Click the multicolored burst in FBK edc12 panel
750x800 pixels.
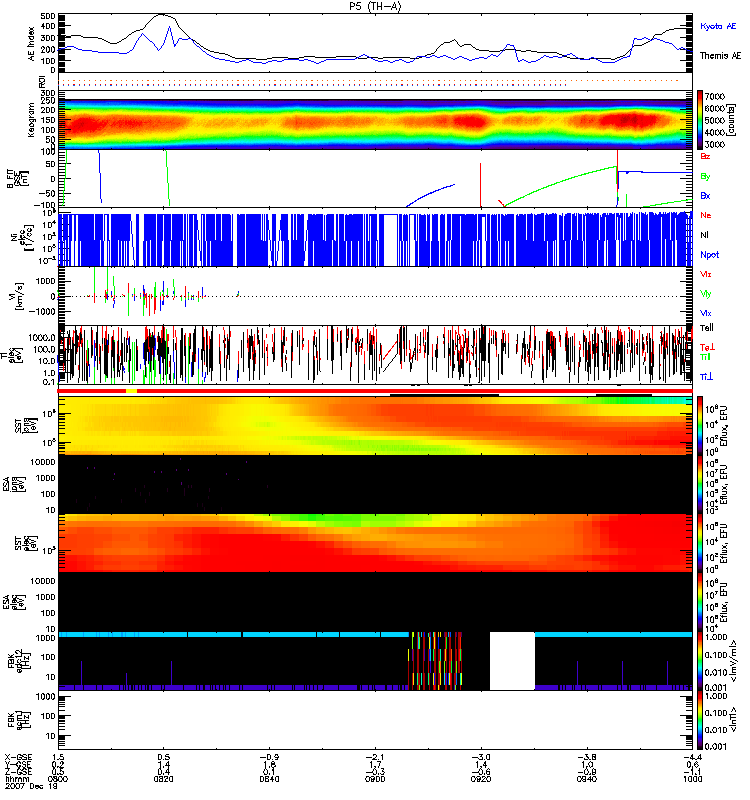436,661
